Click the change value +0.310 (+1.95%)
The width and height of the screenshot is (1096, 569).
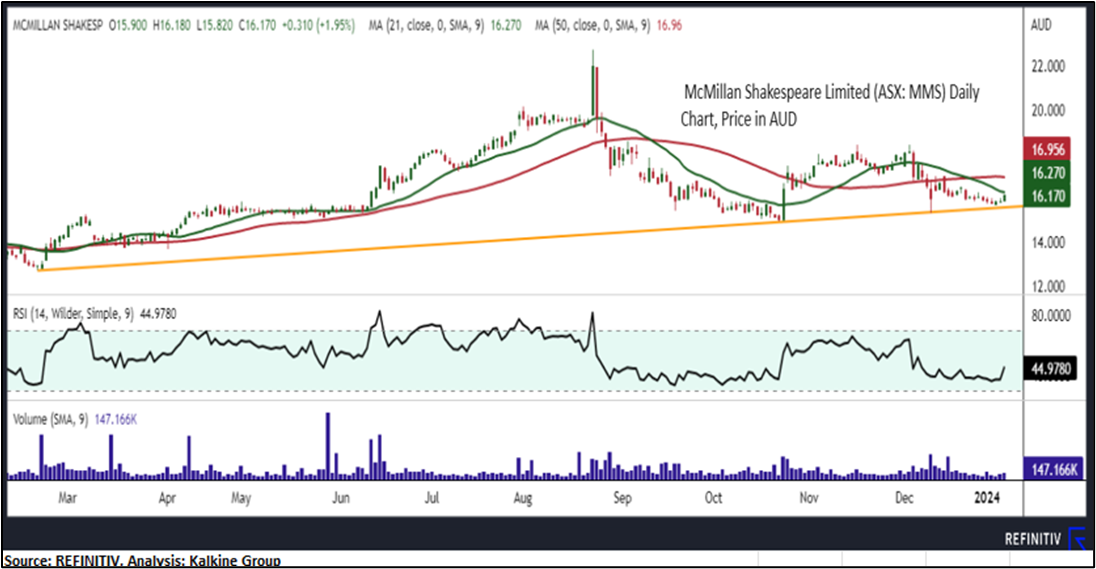pyautogui.click(x=319, y=26)
